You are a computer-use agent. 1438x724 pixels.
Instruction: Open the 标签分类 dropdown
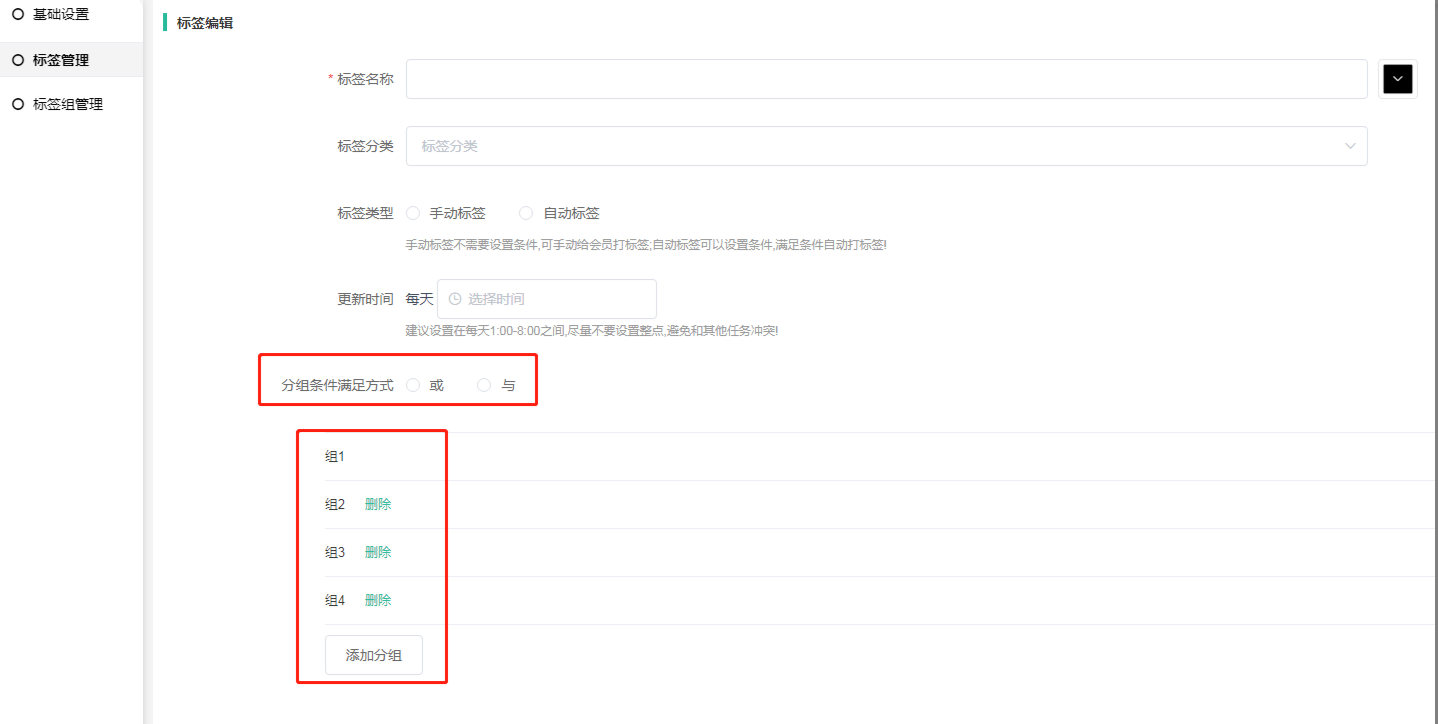pyautogui.click(x=885, y=146)
